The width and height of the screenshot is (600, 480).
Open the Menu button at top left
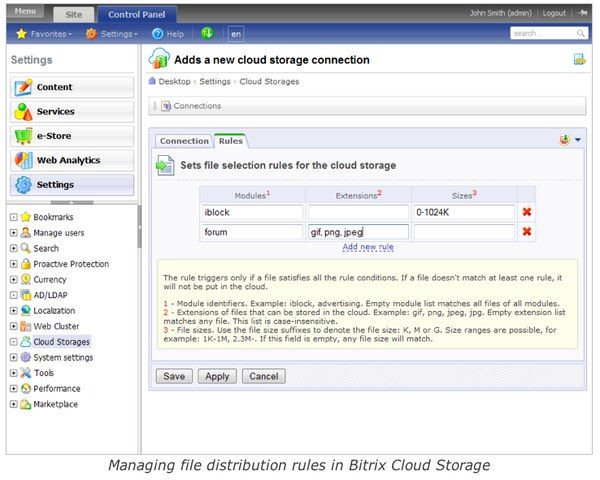click(x=25, y=11)
